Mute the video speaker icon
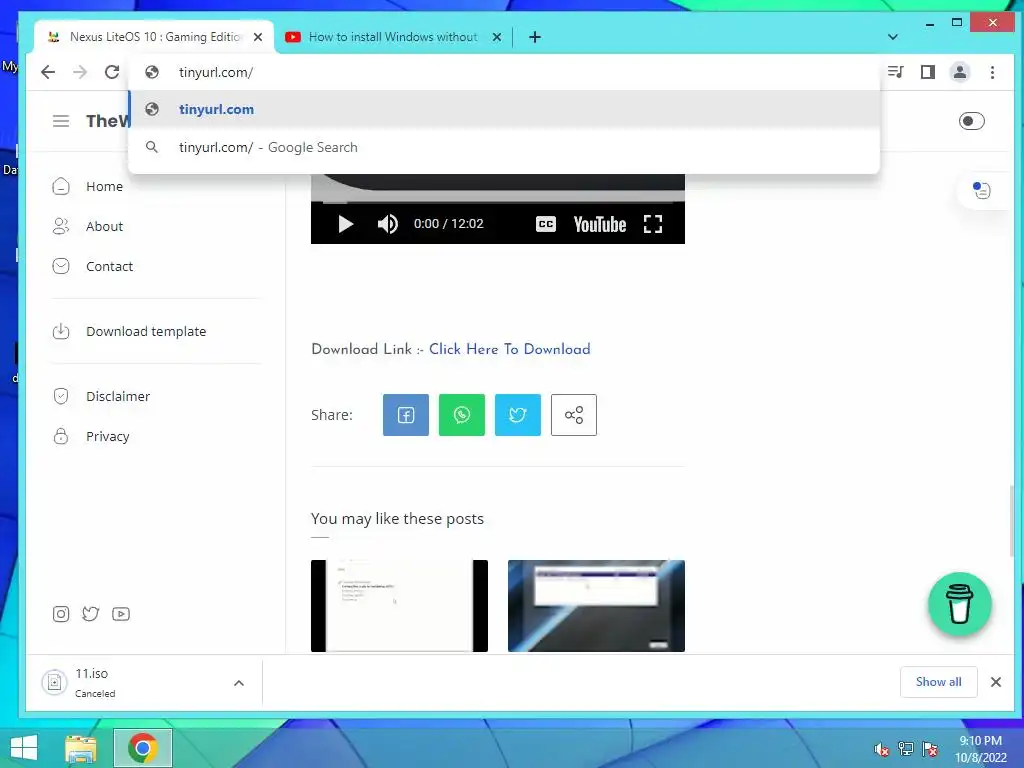1024x768 pixels. pyautogui.click(x=387, y=224)
